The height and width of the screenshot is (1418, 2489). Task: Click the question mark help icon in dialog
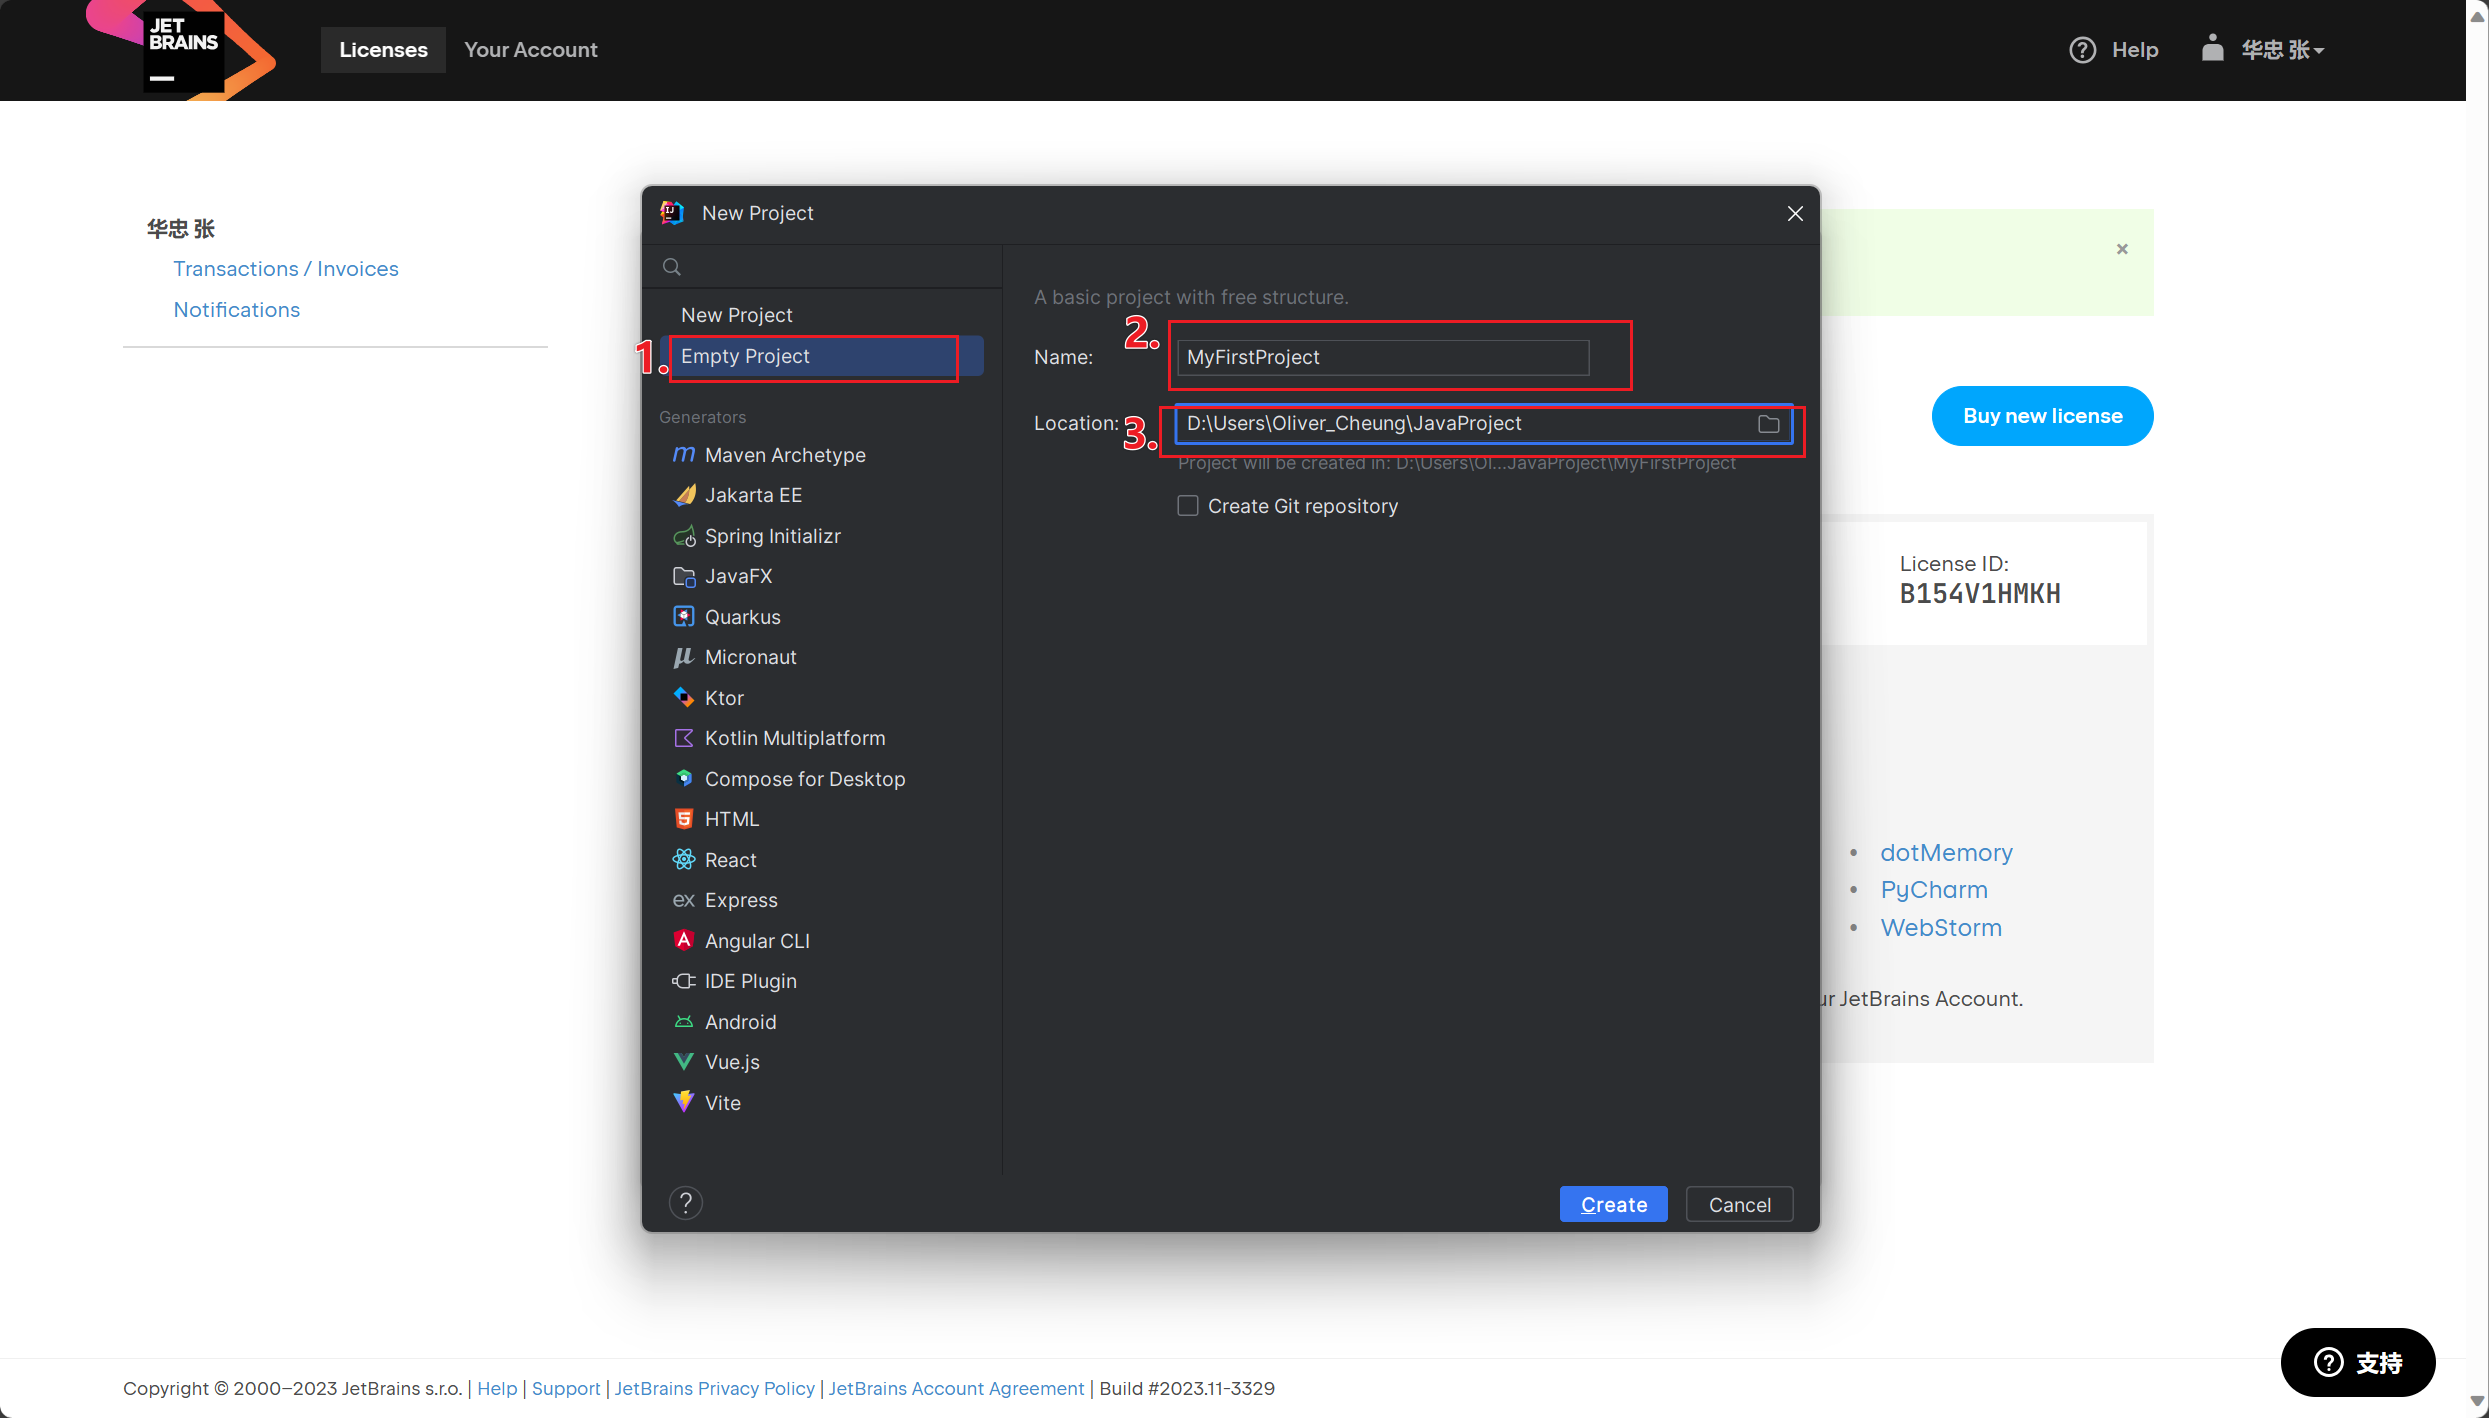[686, 1203]
